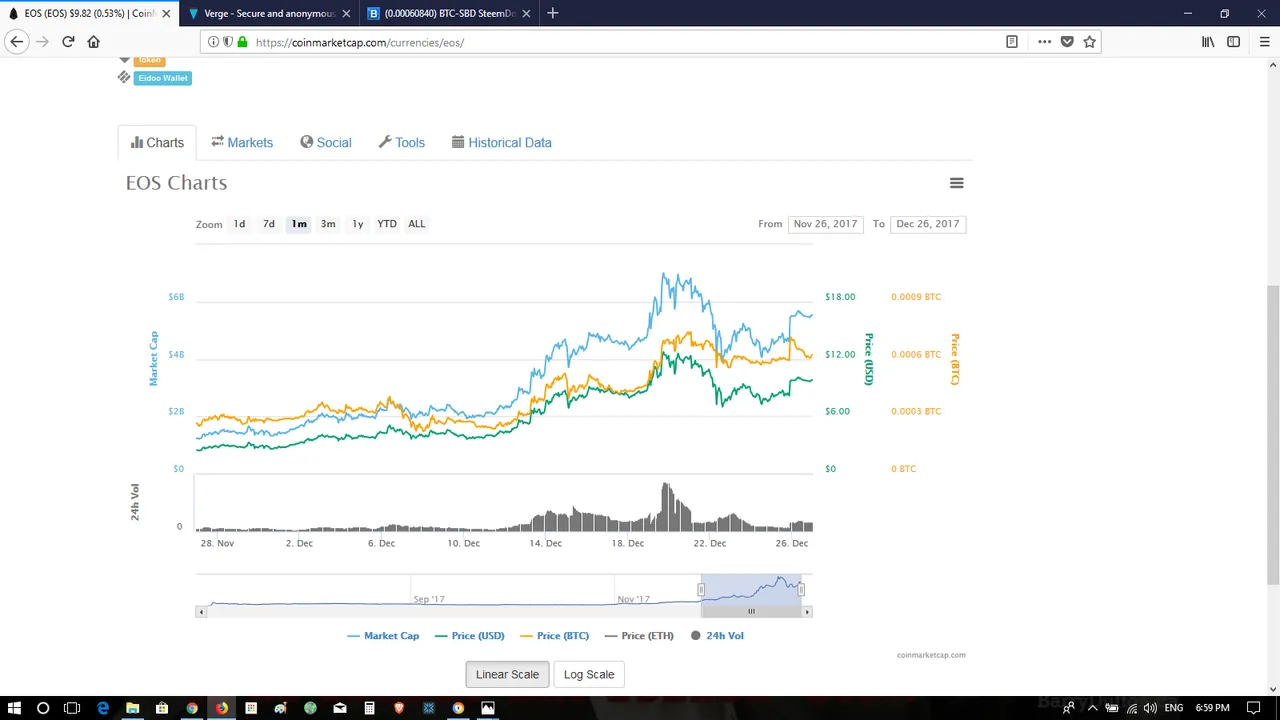Click the page vertical scrollbar thumb

[1273, 435]
